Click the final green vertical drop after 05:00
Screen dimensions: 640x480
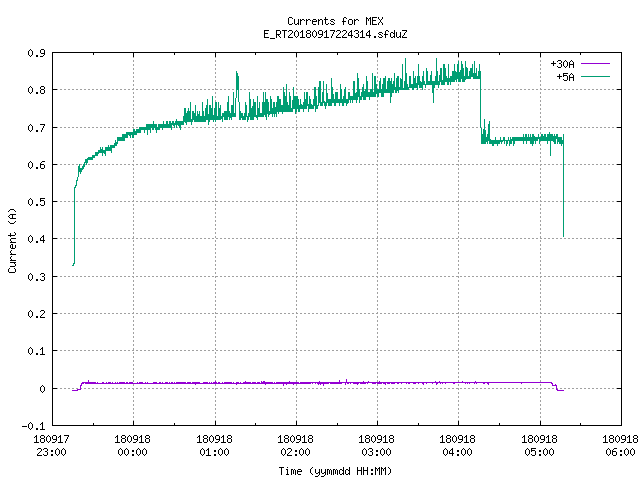pyautogui.click(x=563, y=188)
